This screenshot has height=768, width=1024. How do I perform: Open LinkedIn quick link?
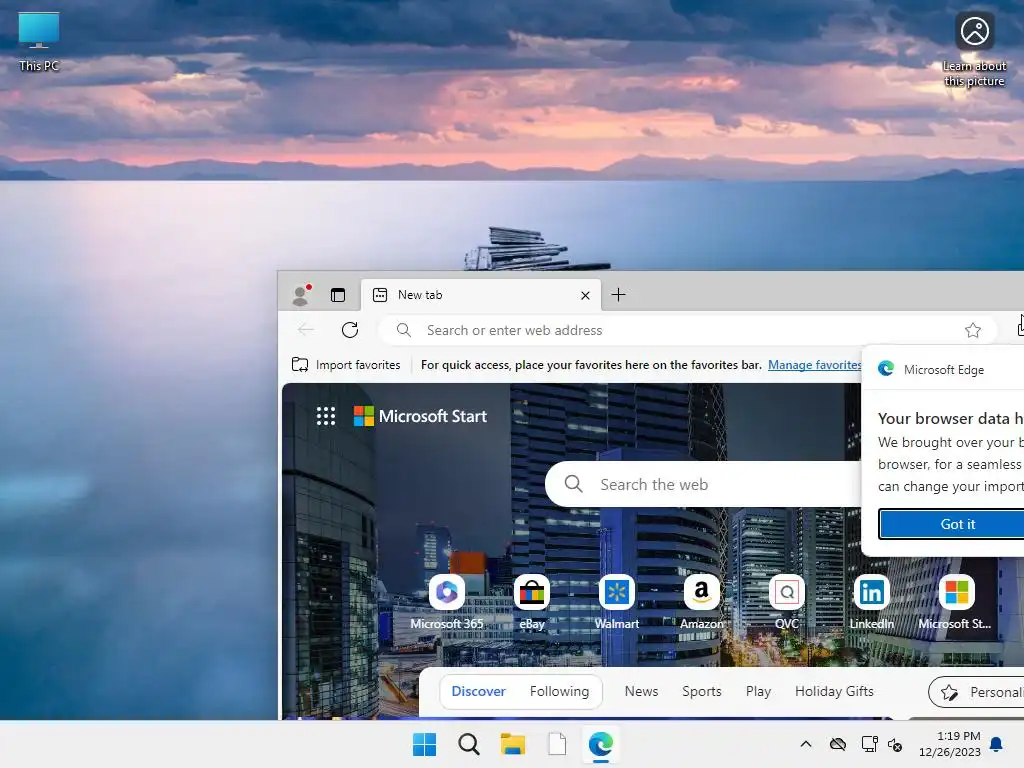tap(871, 602)
